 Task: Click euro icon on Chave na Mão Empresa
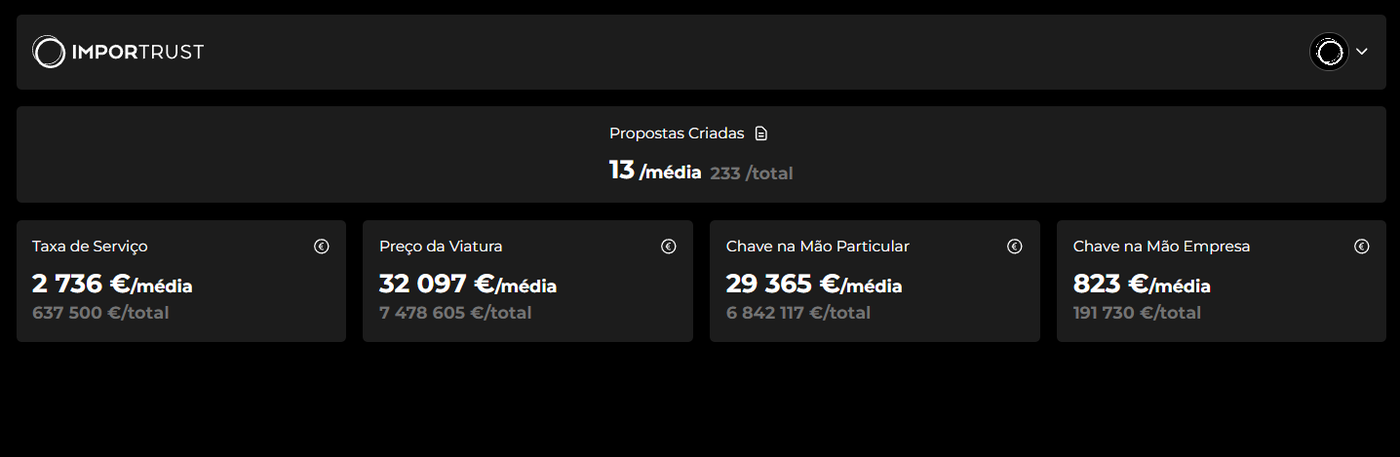(x=1361, y=246)
